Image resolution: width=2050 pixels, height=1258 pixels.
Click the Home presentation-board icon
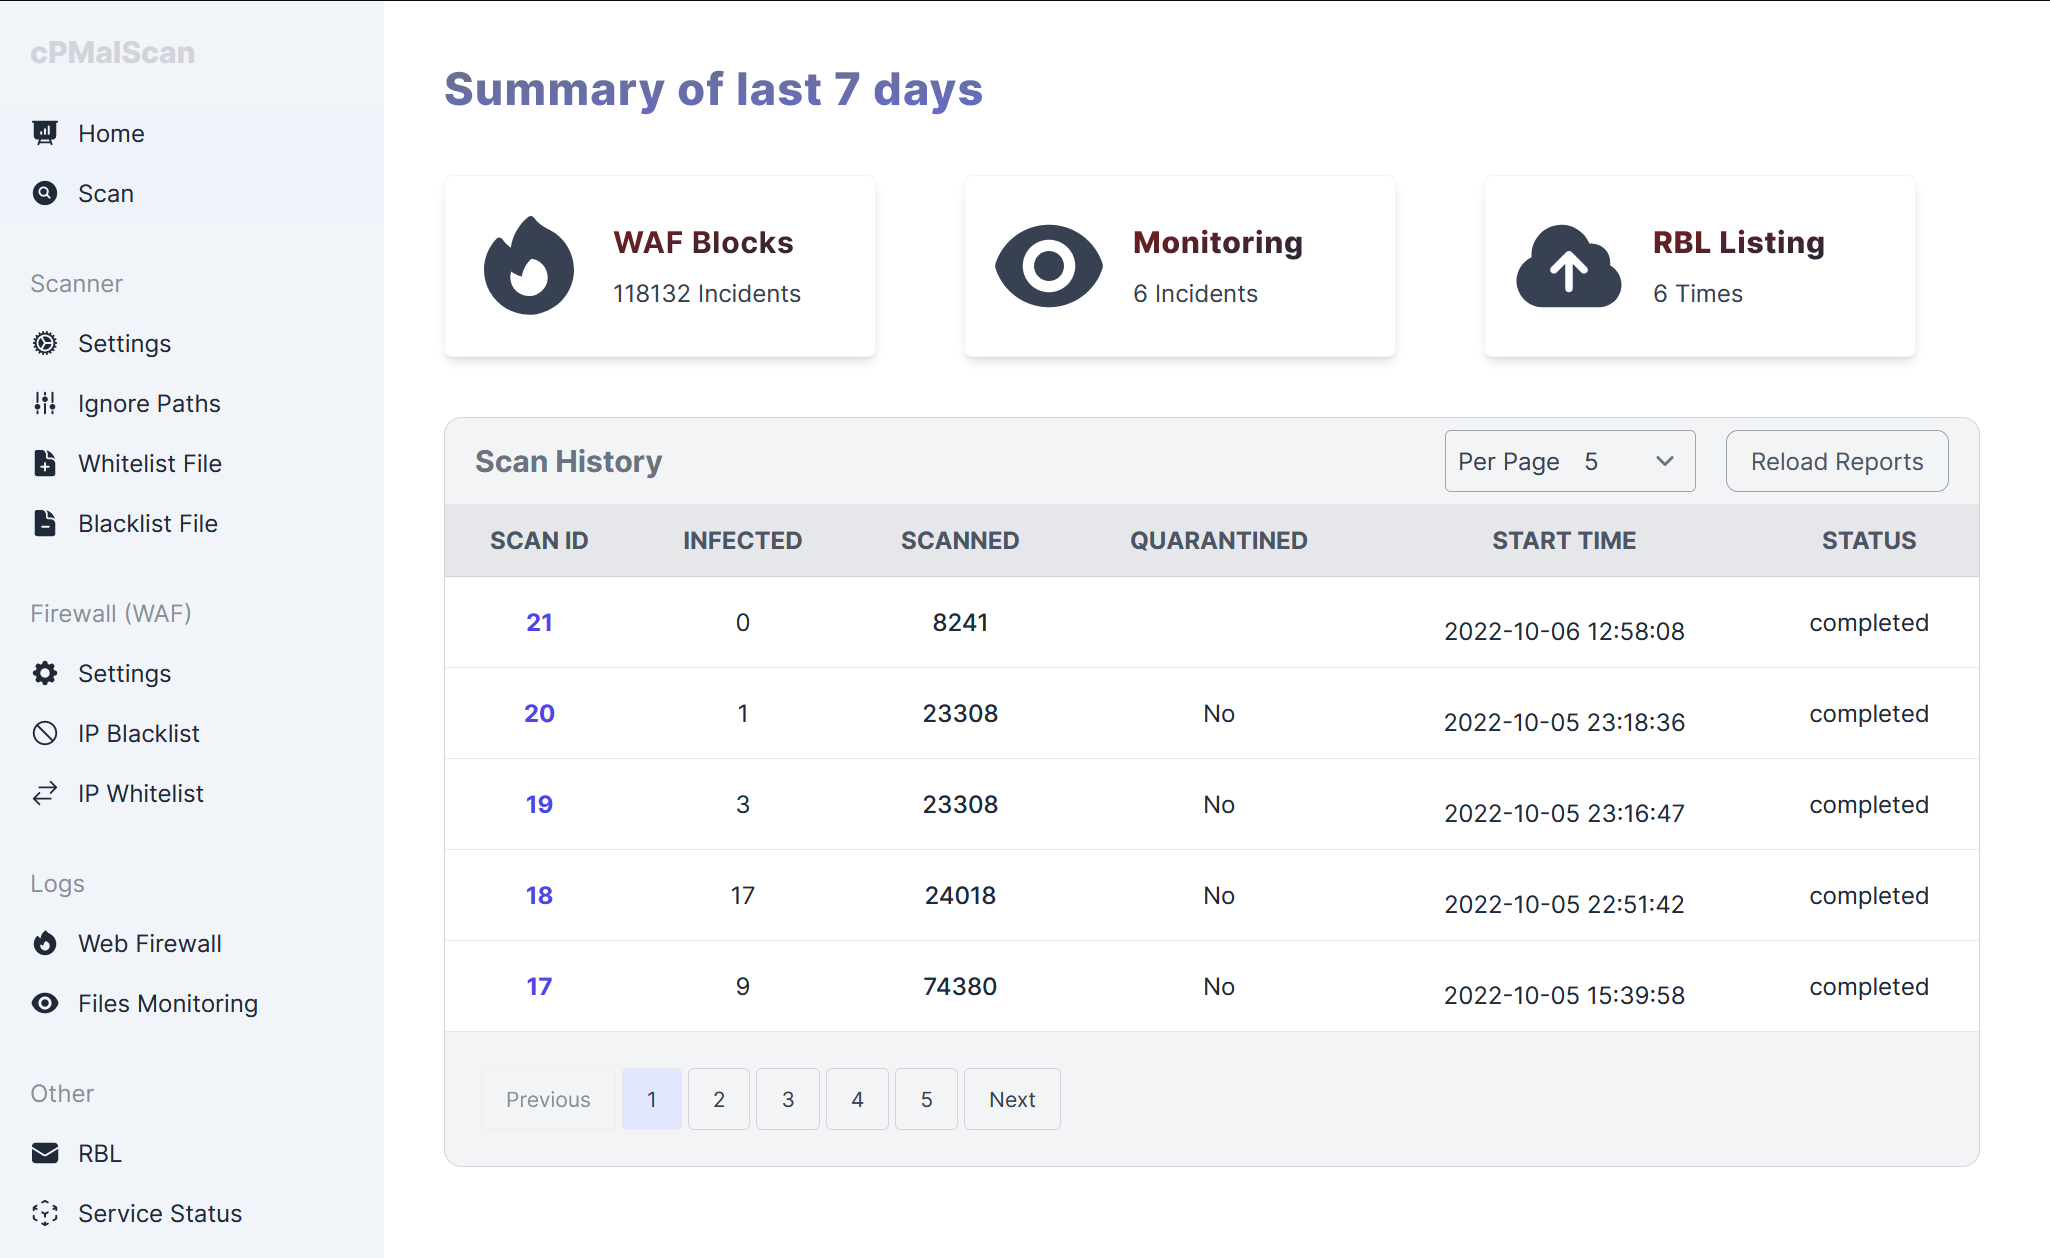(45, 133)
